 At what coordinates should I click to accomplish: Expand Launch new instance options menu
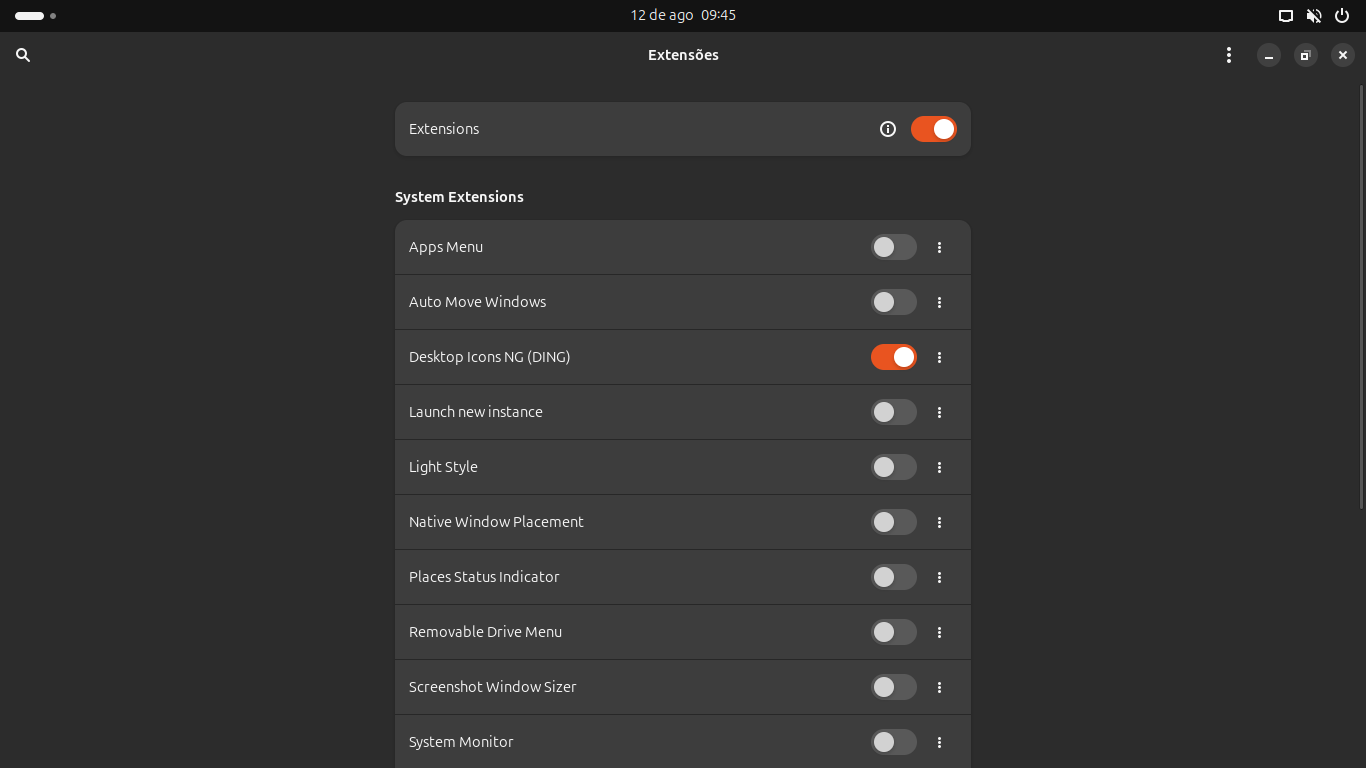(x=939, y=412)
